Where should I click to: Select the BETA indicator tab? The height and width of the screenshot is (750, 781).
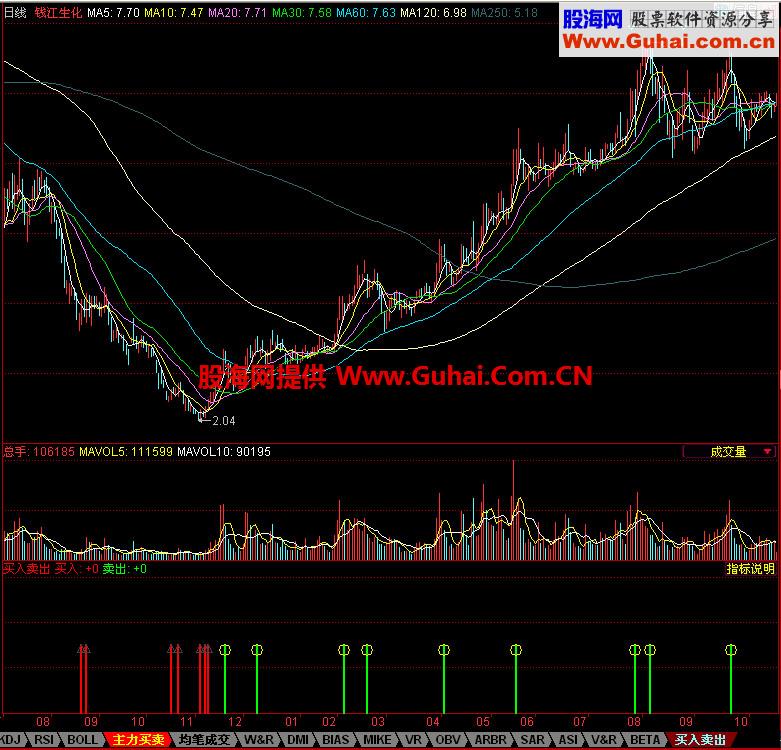click(645, 740)
